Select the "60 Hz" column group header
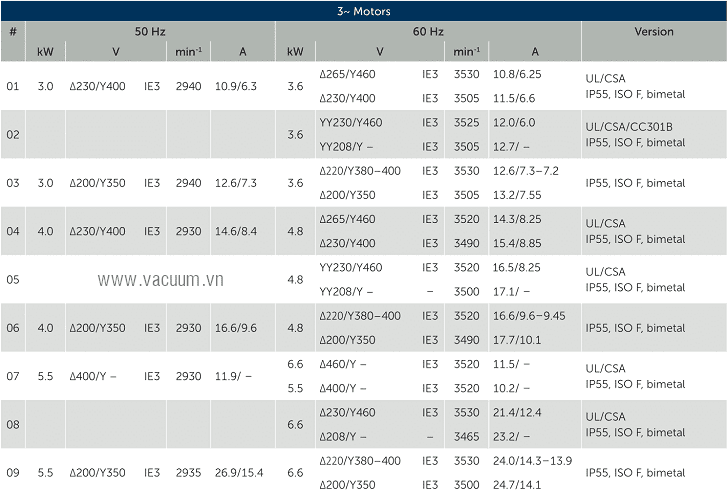 (x=428, y=32)
